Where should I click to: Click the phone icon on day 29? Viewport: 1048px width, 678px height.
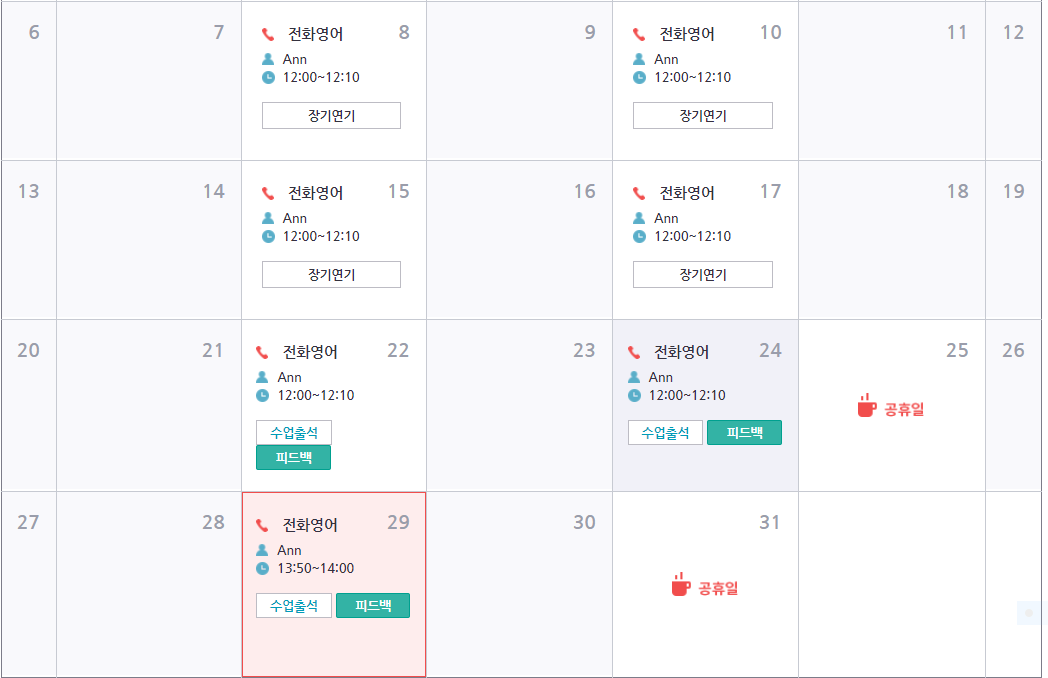click(x=263, y=526)
